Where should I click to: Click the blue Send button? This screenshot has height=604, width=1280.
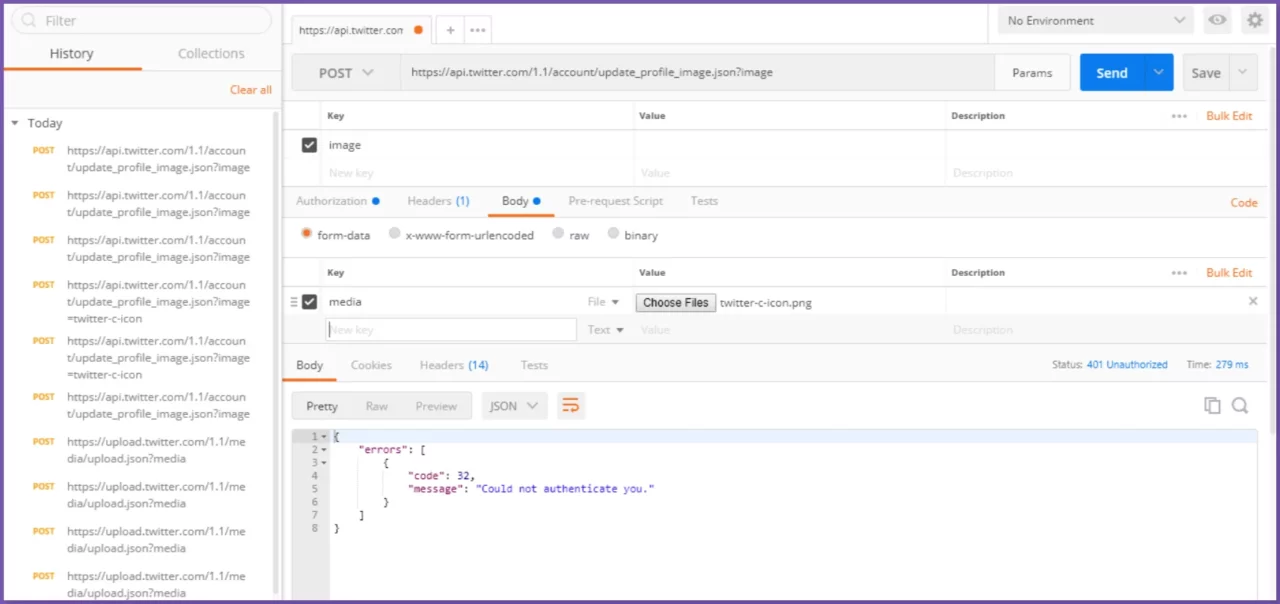click(1111, 73)
